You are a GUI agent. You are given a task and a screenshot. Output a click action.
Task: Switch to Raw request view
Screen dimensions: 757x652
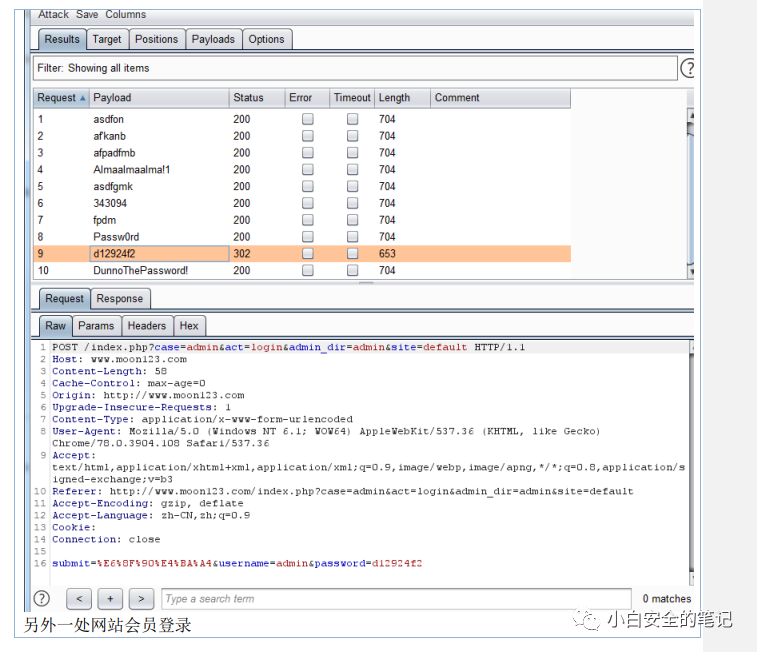click(x=56, y=326)
